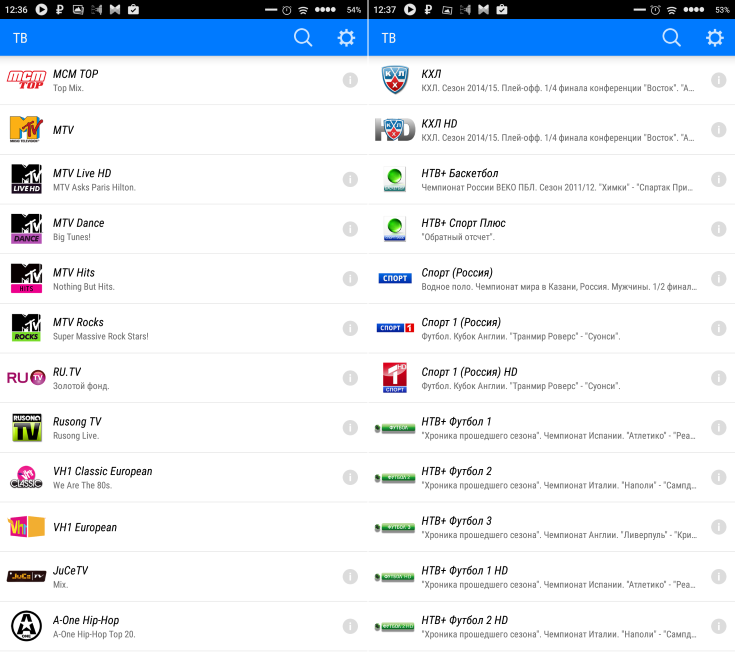Tap the play notification icon in left status bar
This screenshot has height=653, width=735.
click(x=41, y=9)
